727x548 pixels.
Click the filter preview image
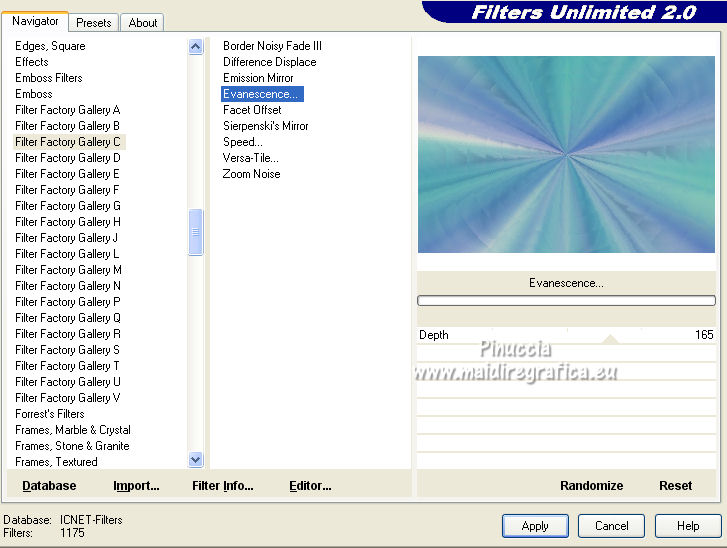click(566, 154)
